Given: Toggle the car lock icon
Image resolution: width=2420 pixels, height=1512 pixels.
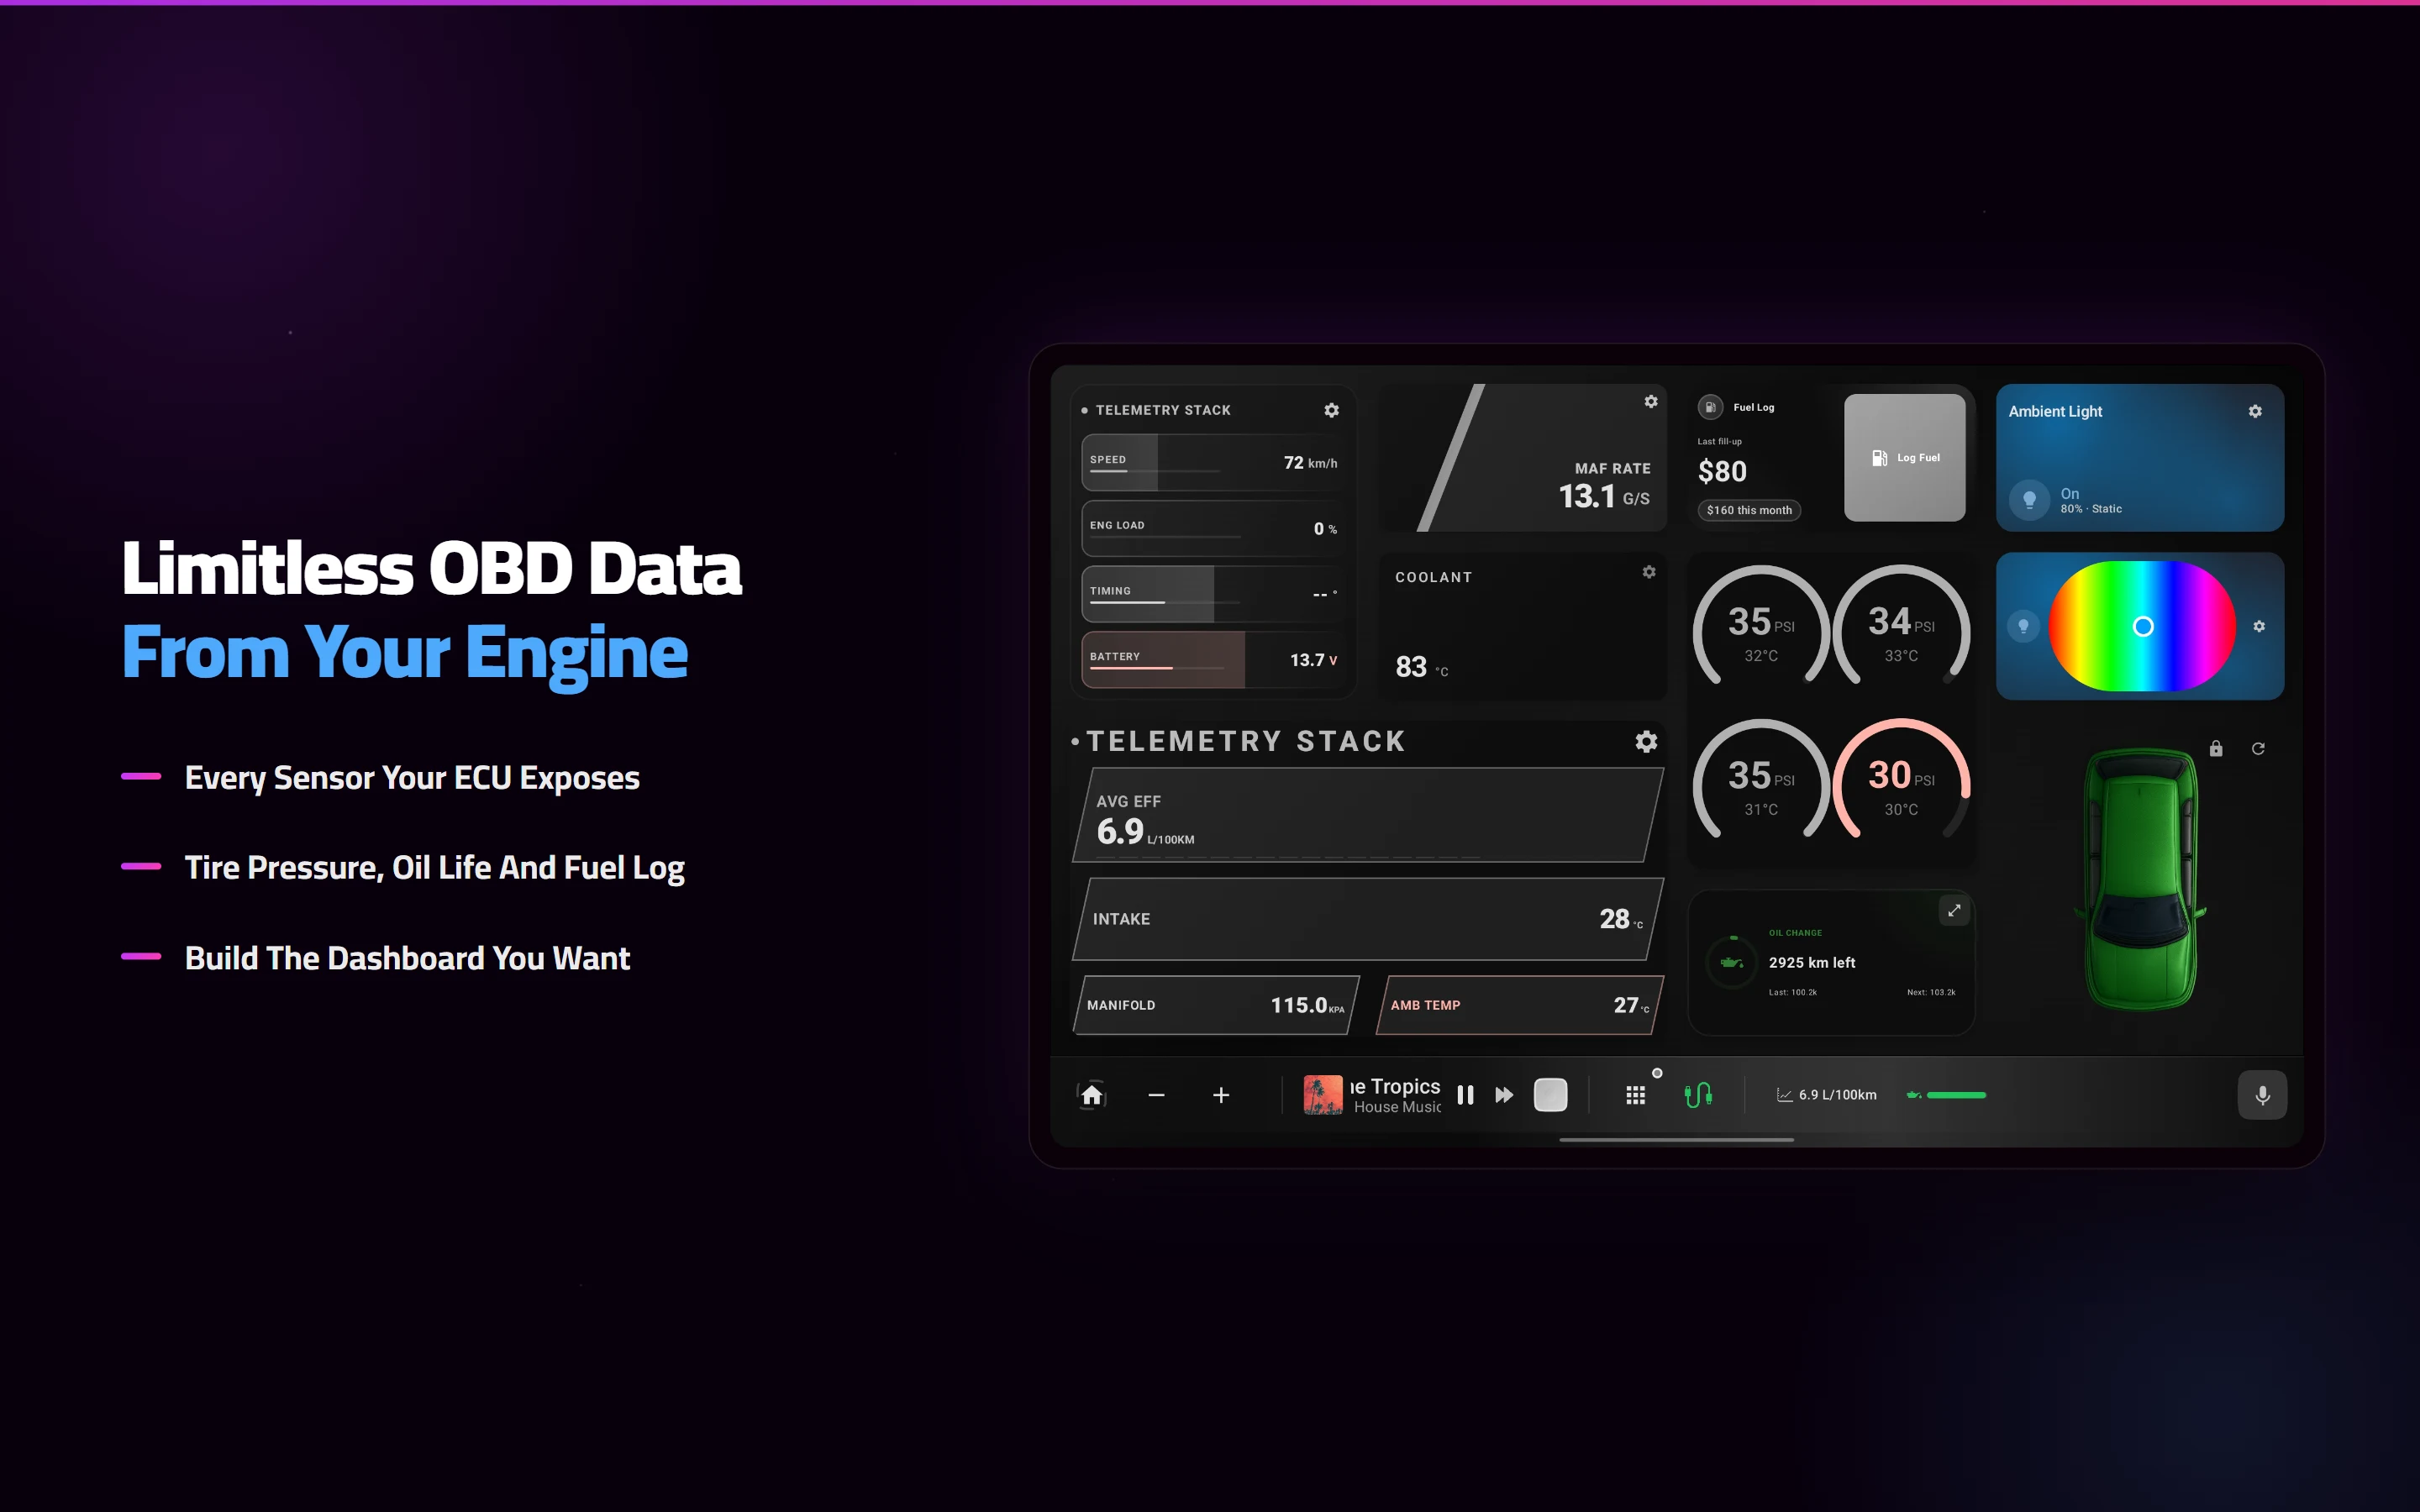Looking at the screenshot, I should (x=2216, y=748).
